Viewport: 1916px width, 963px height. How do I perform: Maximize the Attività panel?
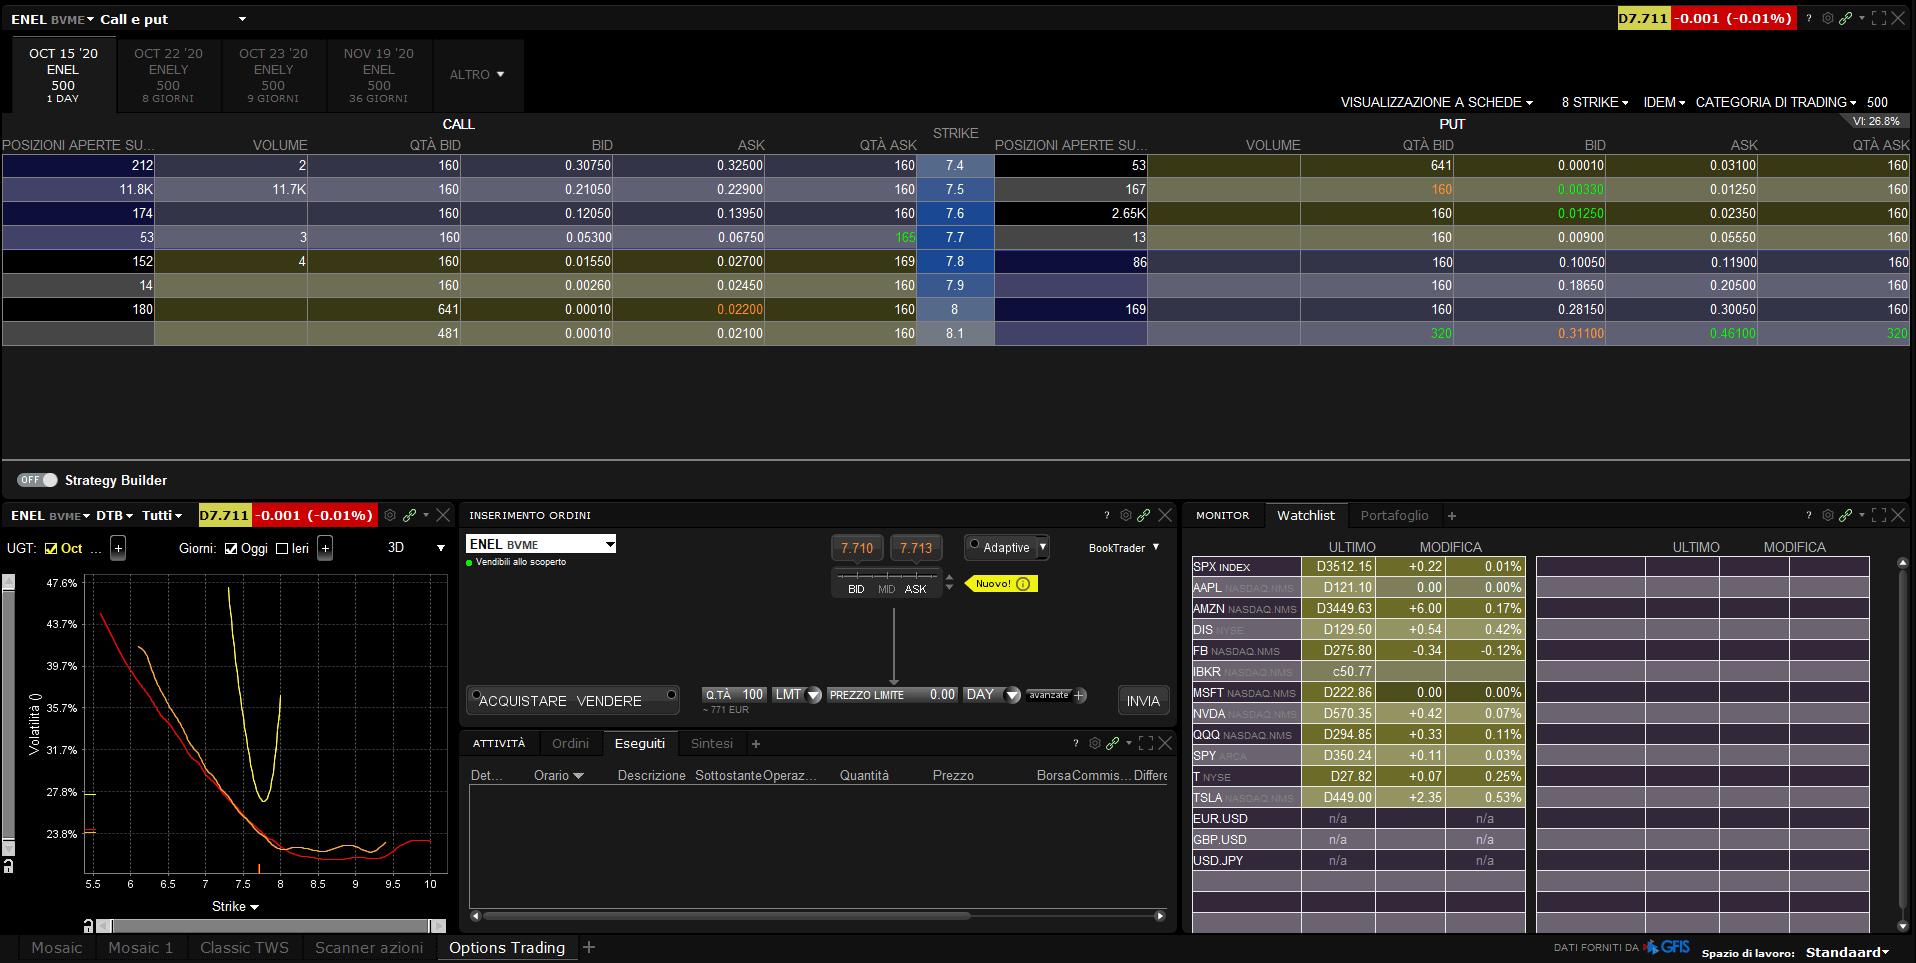tap(1146, 743)
